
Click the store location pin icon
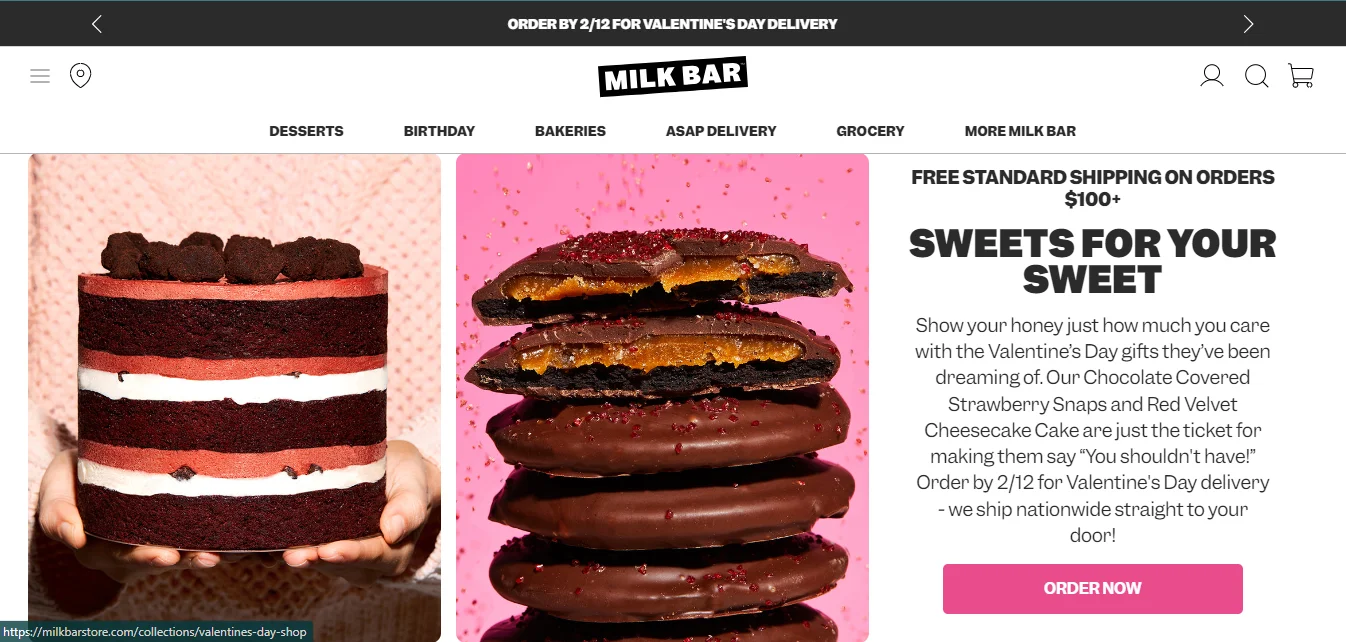pyautogui.click(x=81, y=76)
